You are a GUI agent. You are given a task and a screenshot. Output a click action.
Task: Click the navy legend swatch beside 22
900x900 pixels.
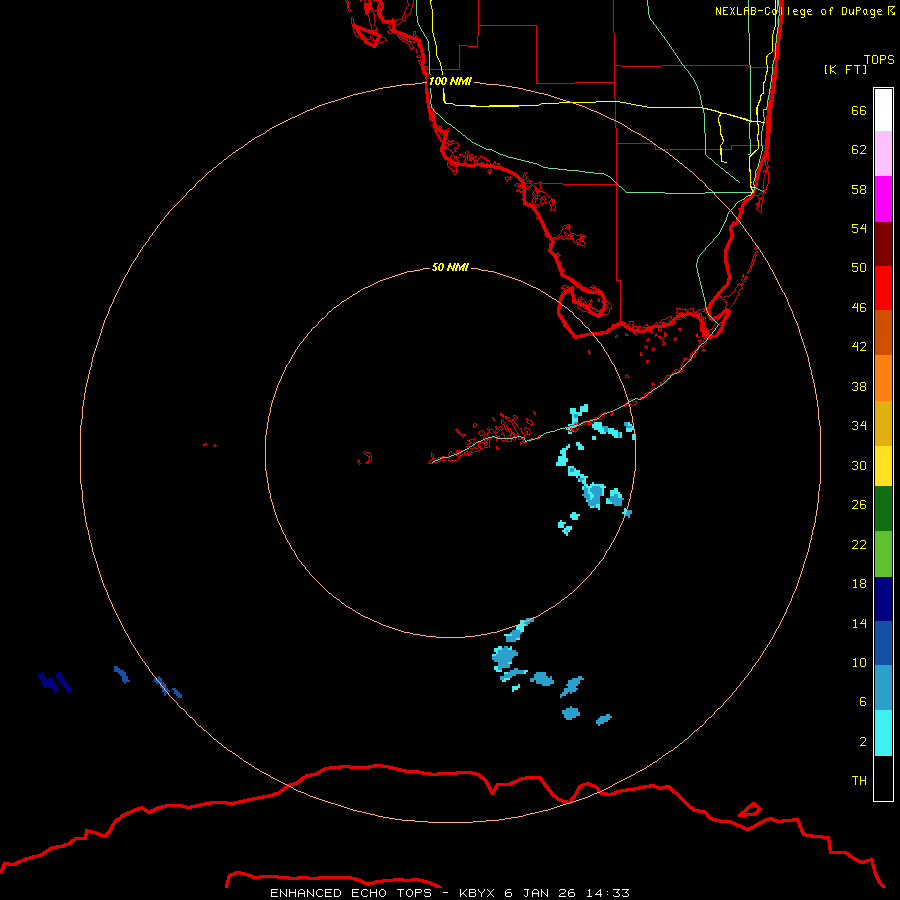(883, 599)
